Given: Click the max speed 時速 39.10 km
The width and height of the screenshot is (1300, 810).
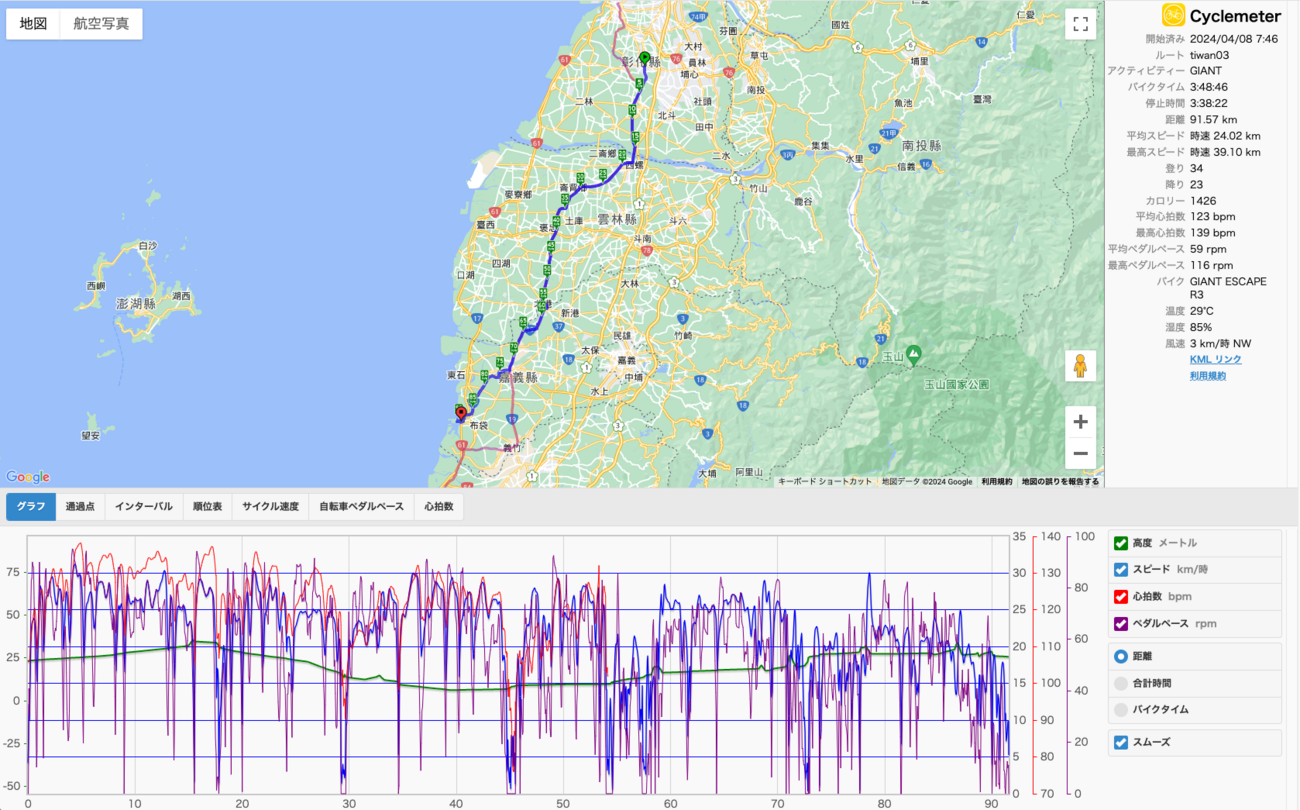Looking at the screenshot, I should click(1225, 152).
